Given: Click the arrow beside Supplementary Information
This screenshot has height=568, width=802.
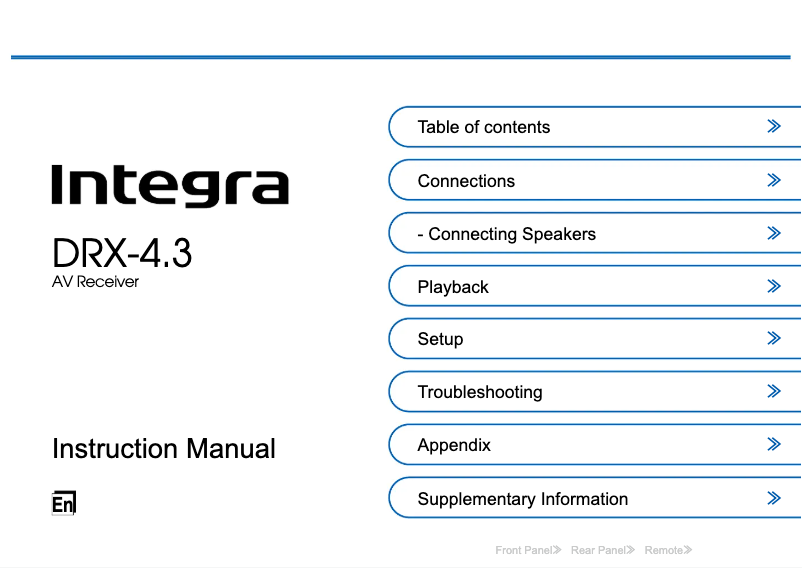Looking at the screenshot, I should pyautogui.click(x=773, y=498).
